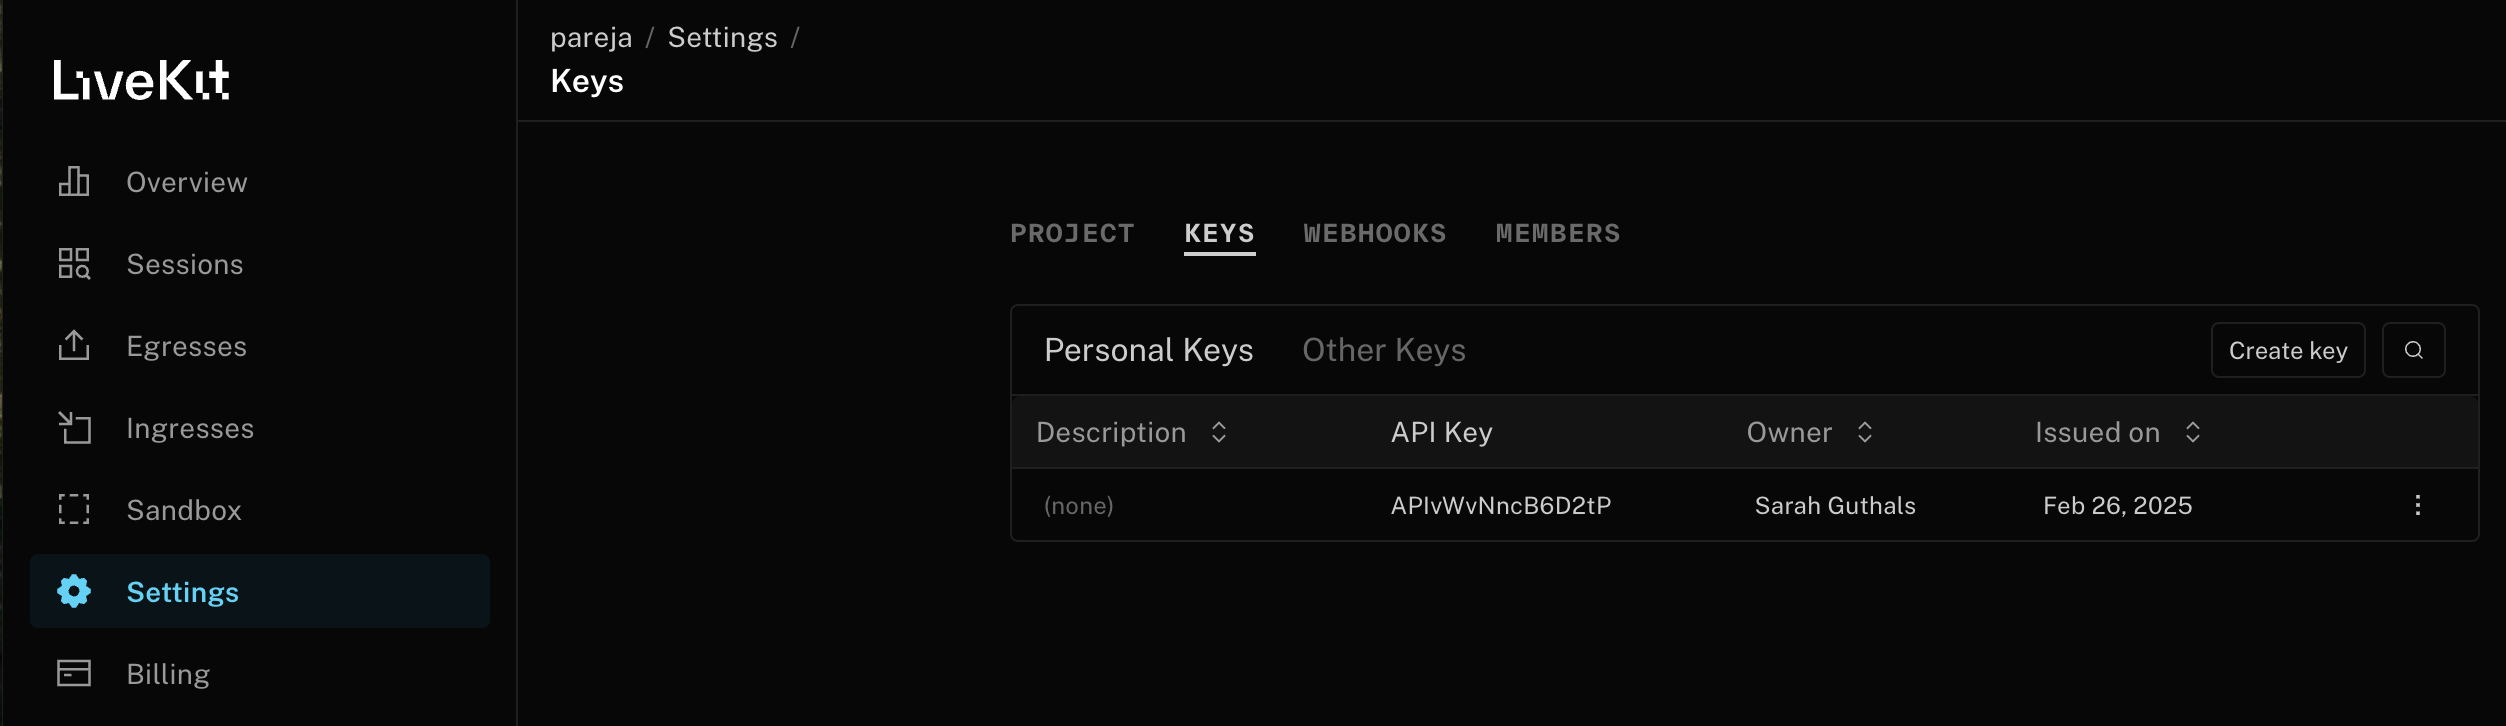Switch to the WEBHOOKS tab
Screen dimensions: 2506x726
(1375, 233)
